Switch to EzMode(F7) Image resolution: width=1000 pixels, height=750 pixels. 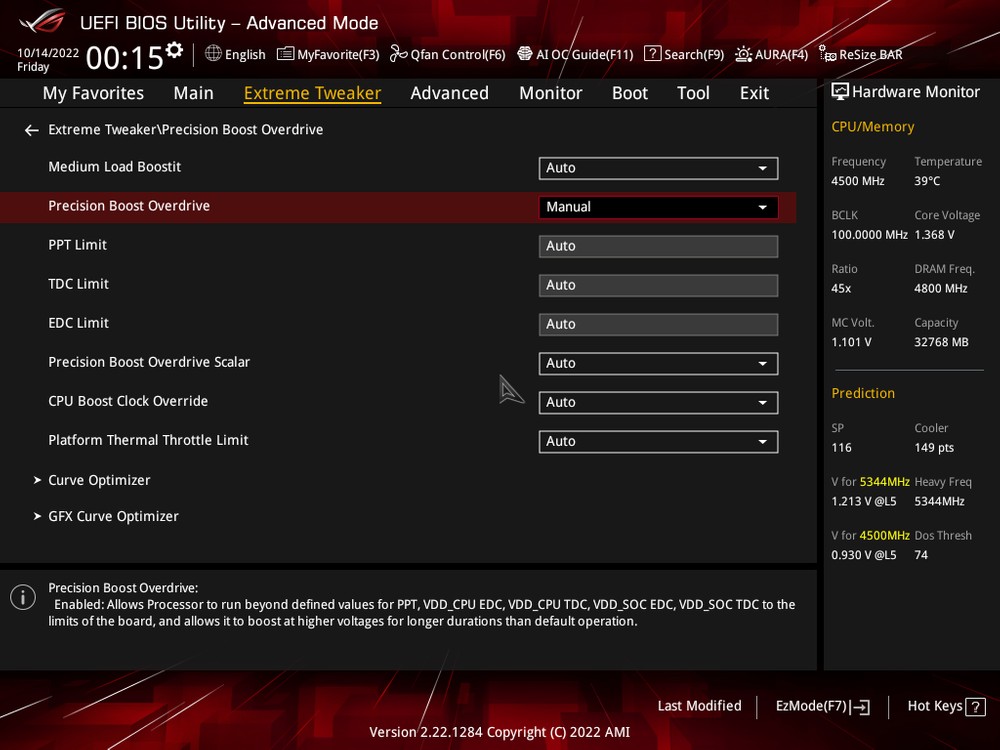(x=822, y=706)
